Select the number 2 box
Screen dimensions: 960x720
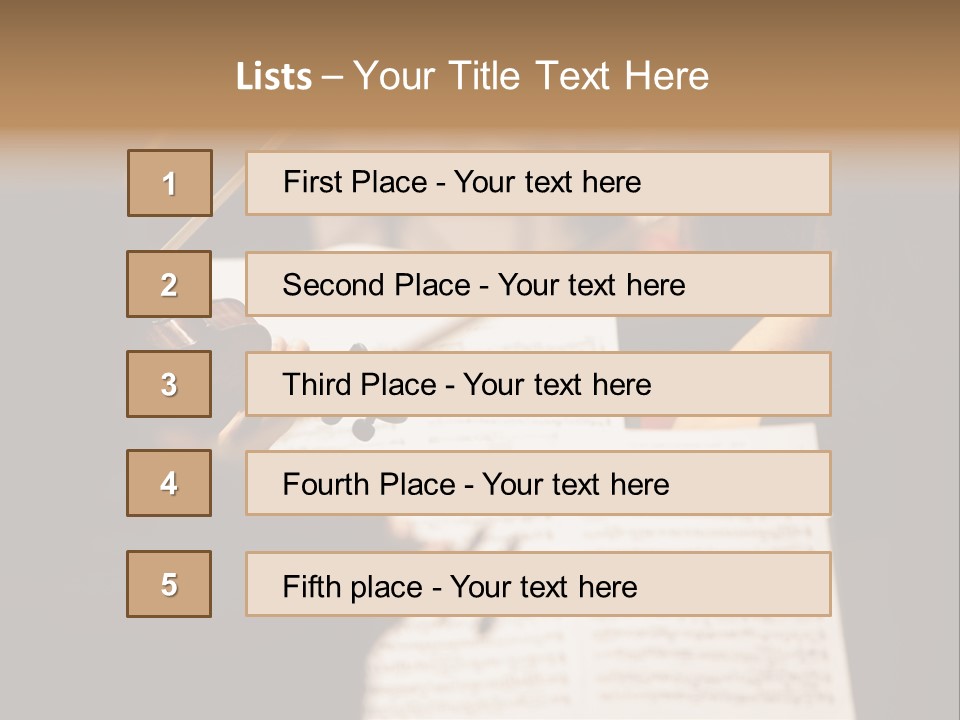(169, 284)
